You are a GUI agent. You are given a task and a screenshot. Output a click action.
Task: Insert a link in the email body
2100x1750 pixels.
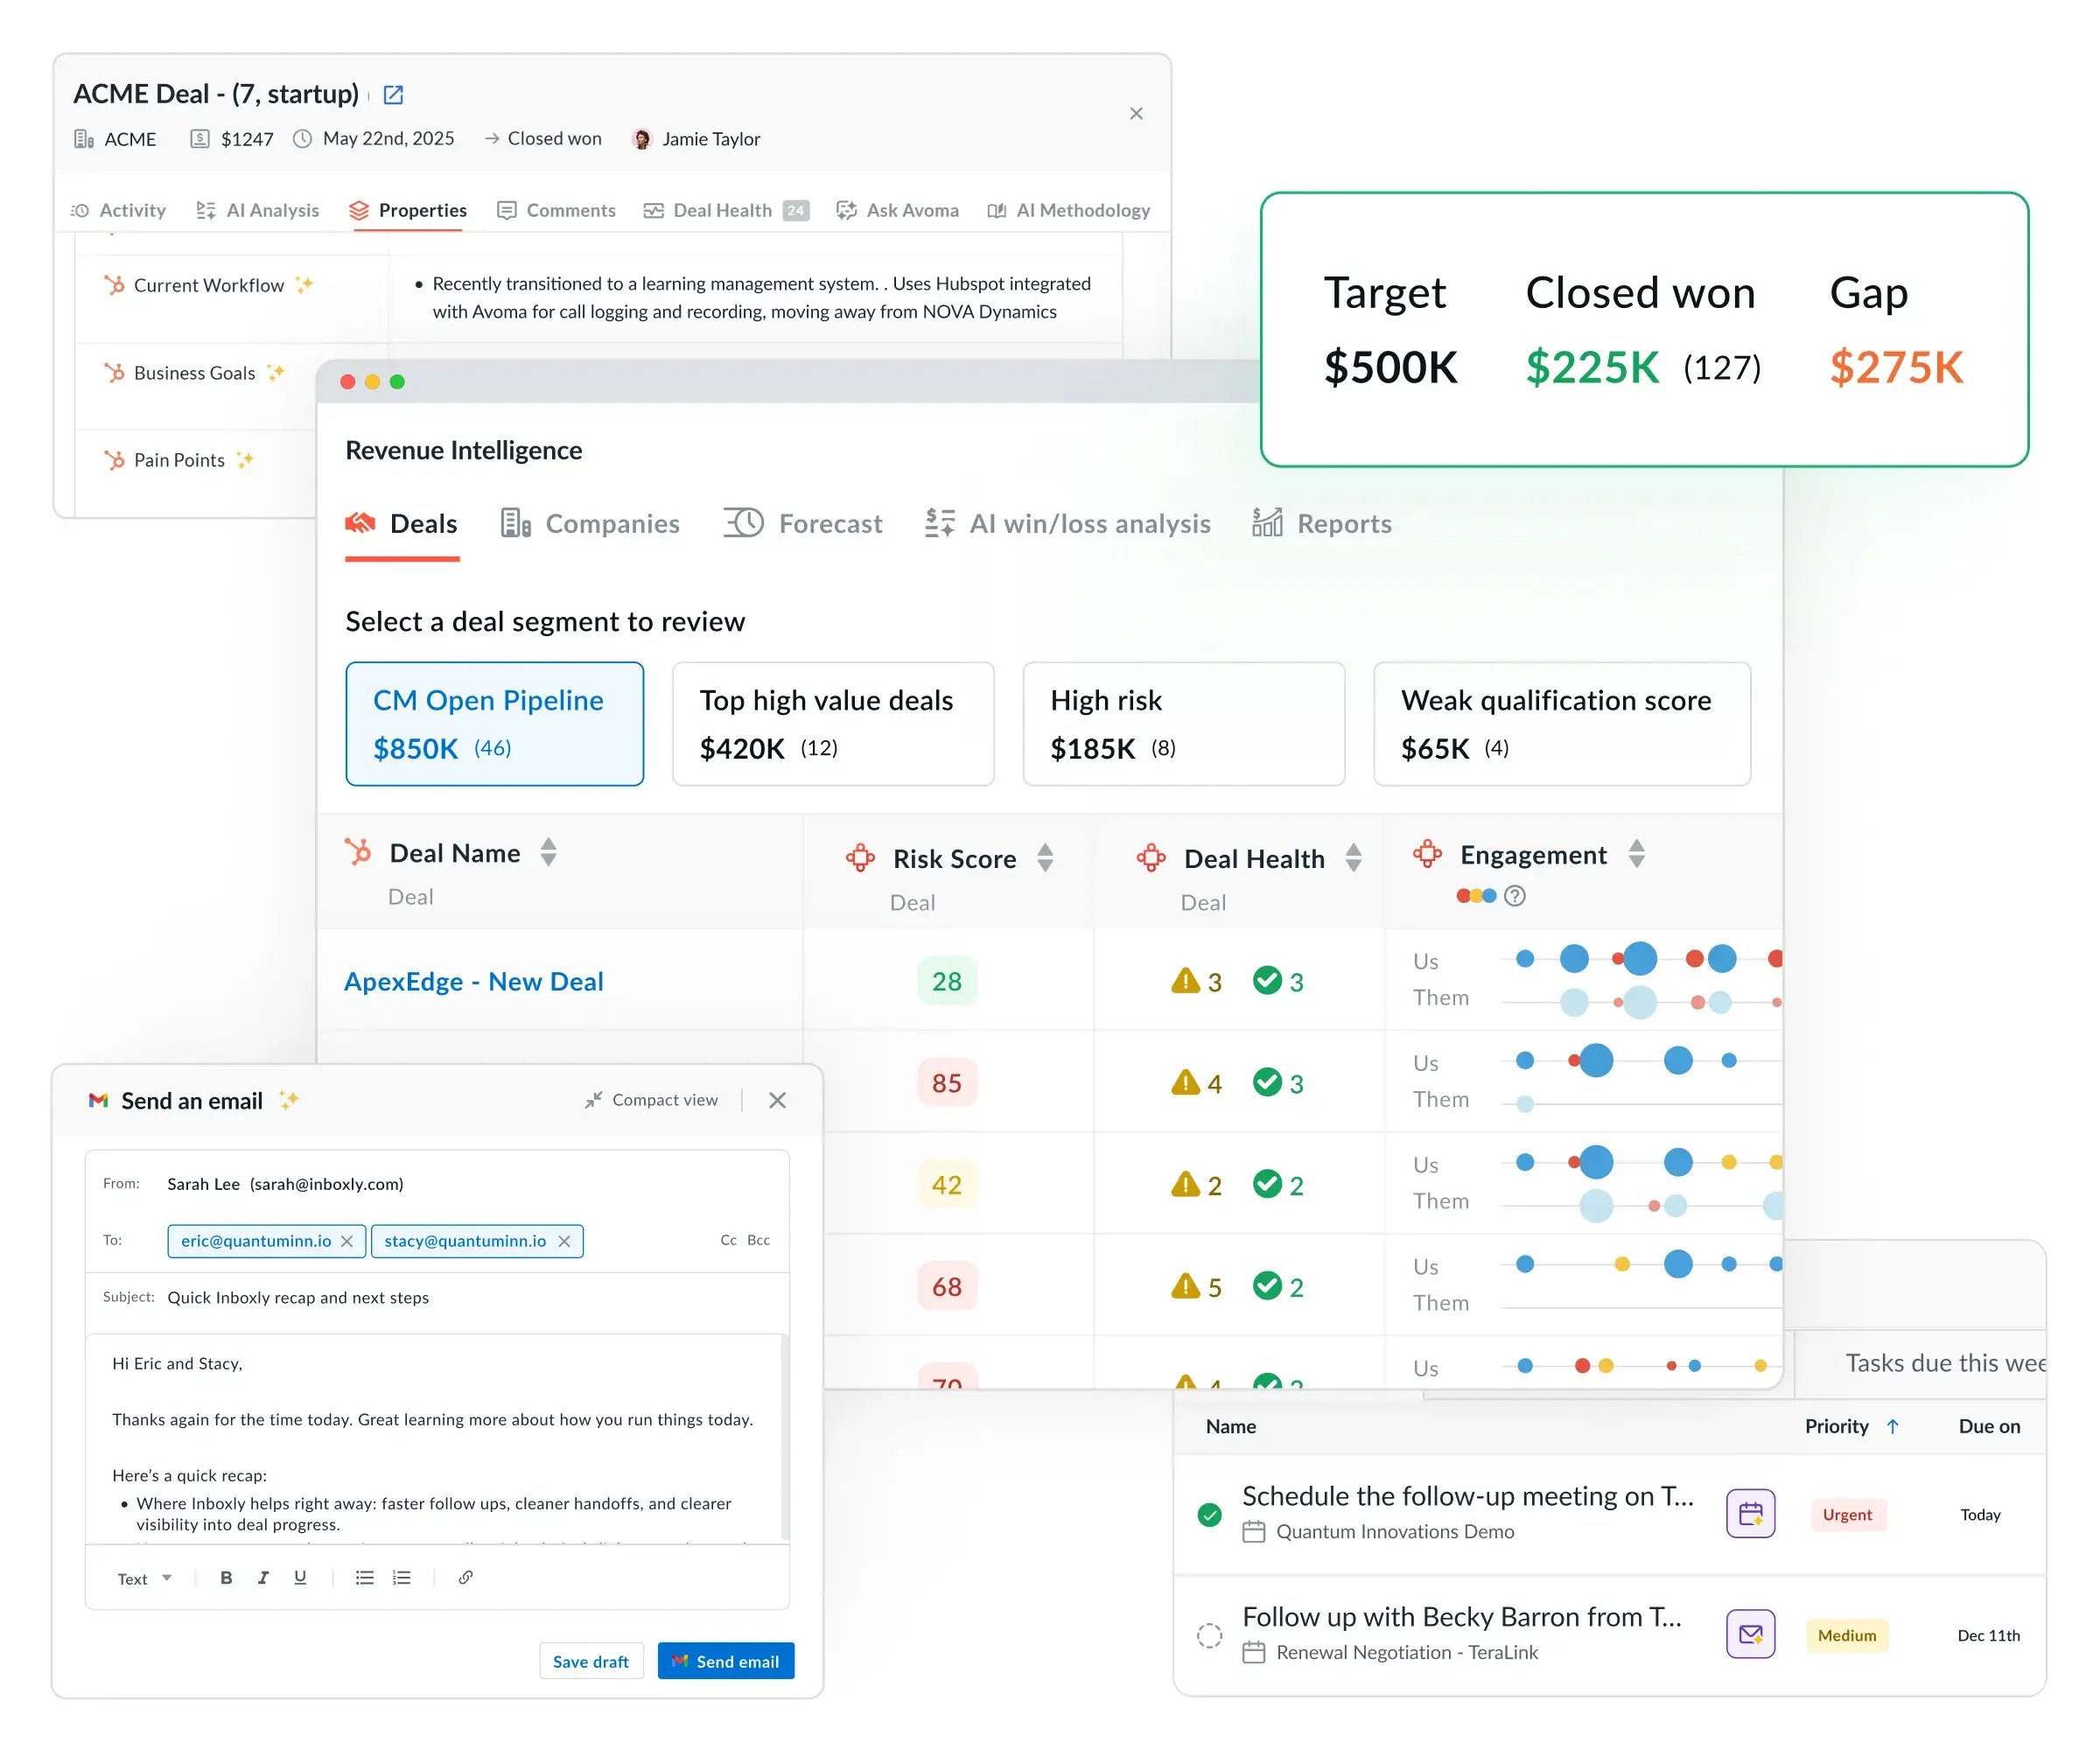click(465, 1578)
